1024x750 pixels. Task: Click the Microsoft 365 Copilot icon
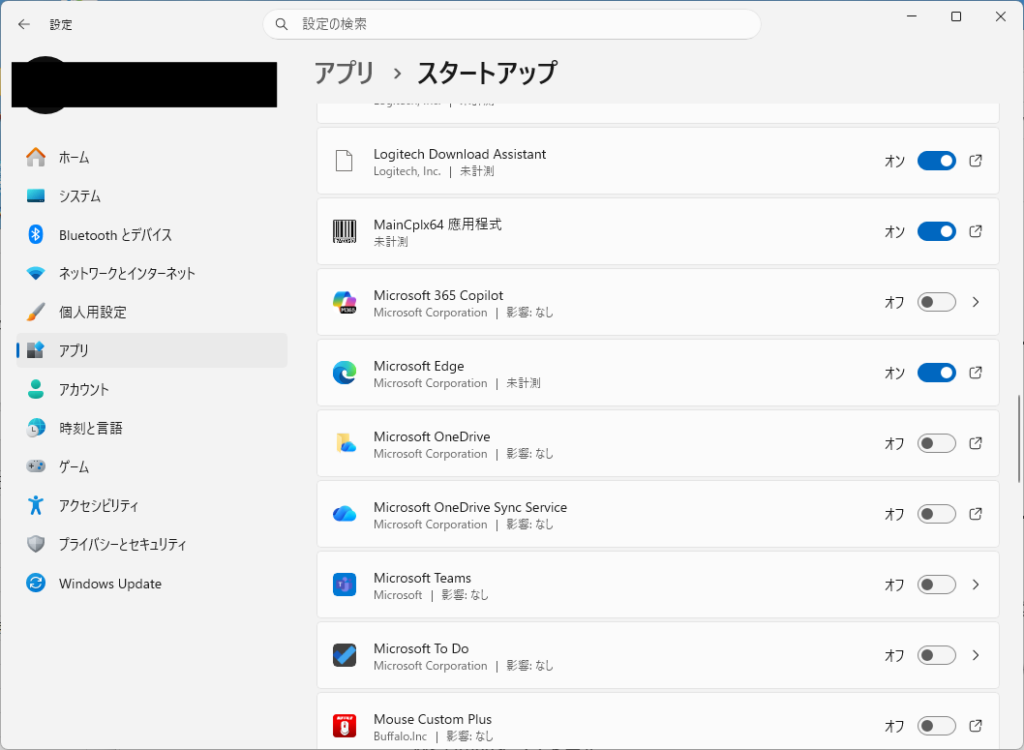coord(344,302)
